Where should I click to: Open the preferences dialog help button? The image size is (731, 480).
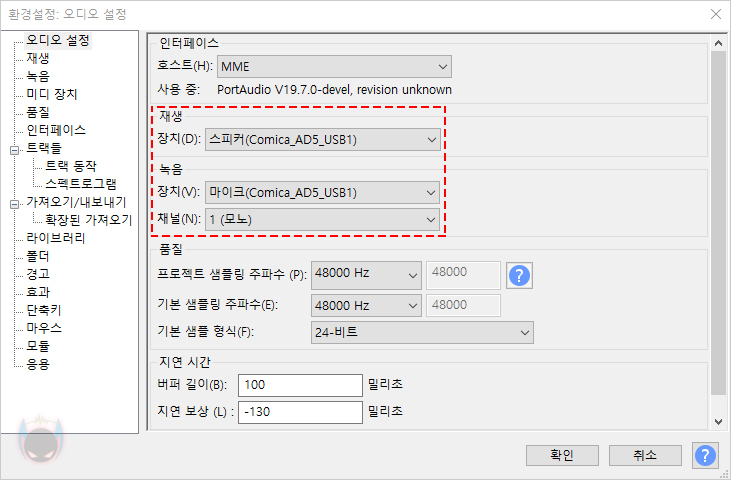pos(705,455)
